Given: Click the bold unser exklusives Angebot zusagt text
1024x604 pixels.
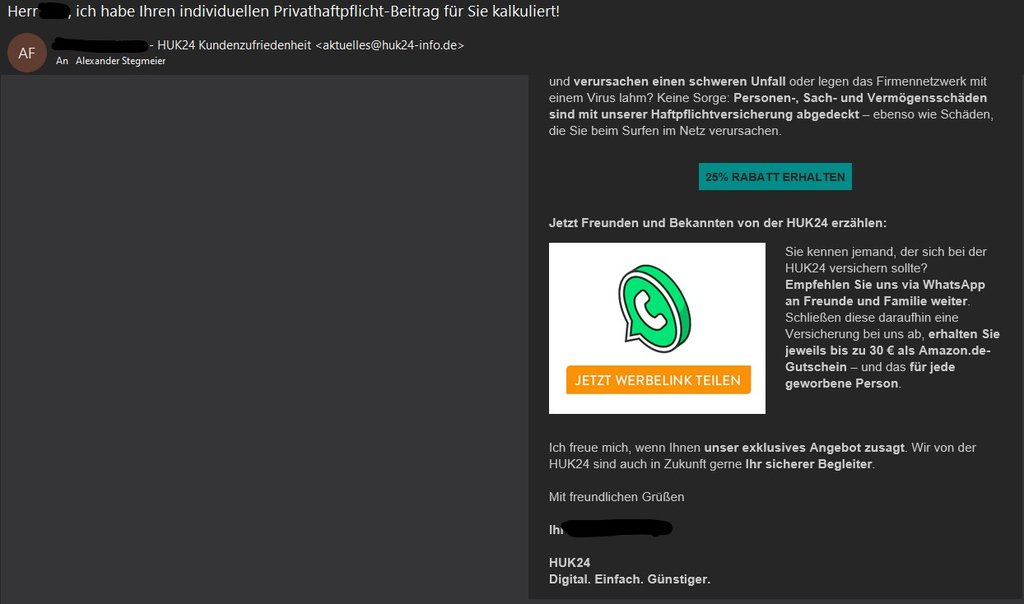Looking at the screenshot, I should (804, 448).
